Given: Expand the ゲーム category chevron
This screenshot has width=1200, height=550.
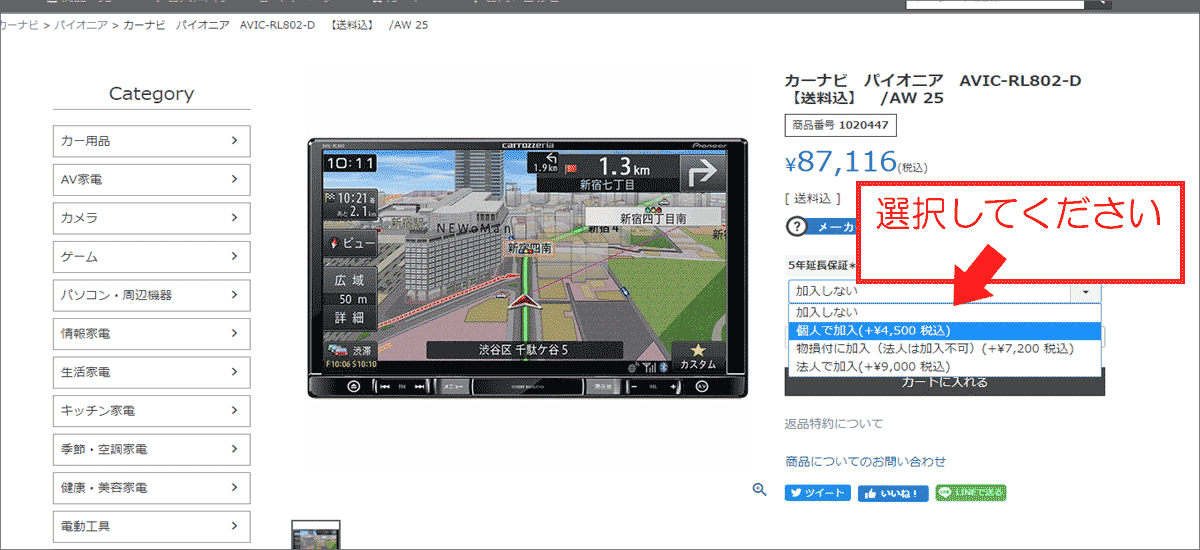Looking at the screenshot, I should pyautogui.click(x=234, y=256).
